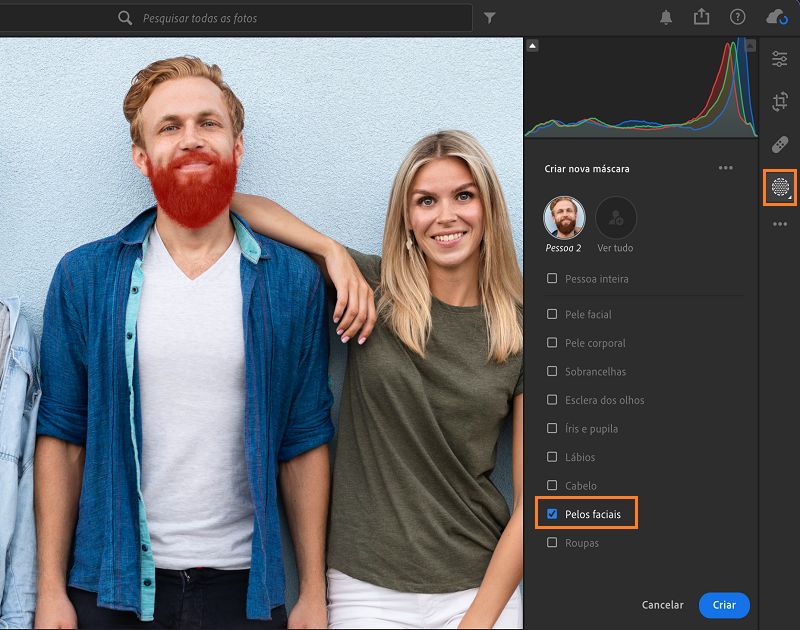Screen dimensions: 800x630
Task: Focus the Pesquisar todas as fotos field
Action: (236, 18)
